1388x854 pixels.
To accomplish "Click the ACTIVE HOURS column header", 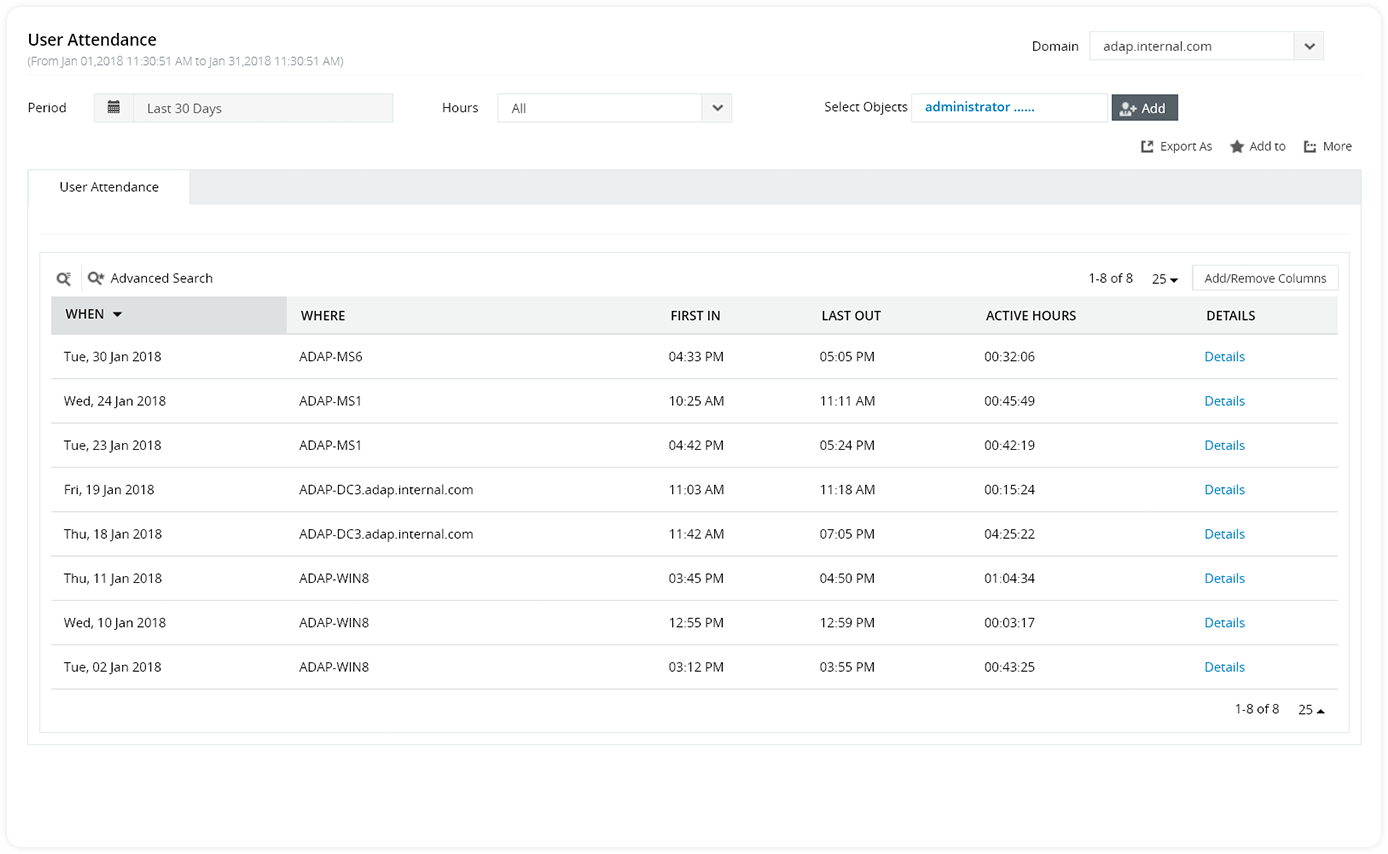I will [x=1031, y=316].
